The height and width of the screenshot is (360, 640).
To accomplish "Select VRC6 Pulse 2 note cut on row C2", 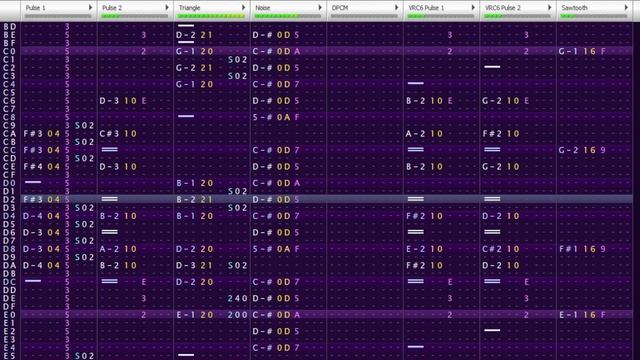I will pos(492,67).
